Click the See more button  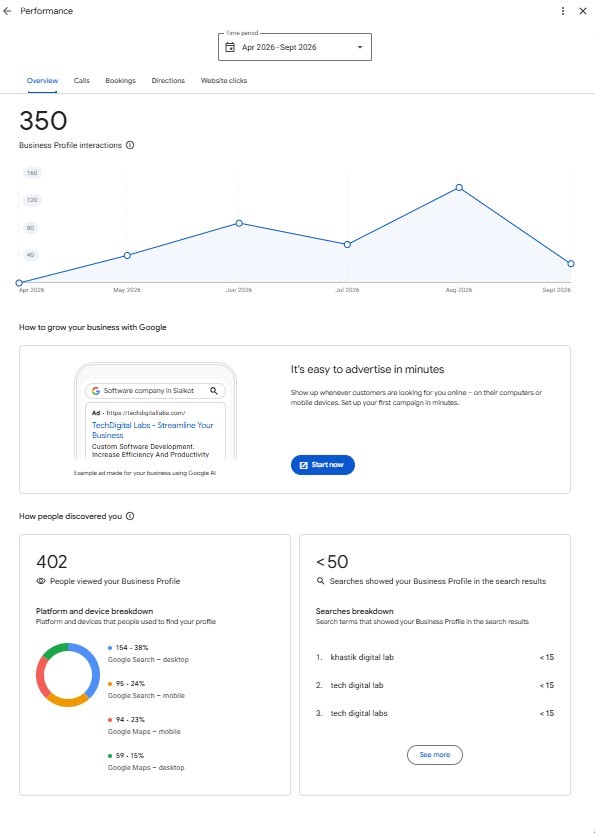[435, 755]
